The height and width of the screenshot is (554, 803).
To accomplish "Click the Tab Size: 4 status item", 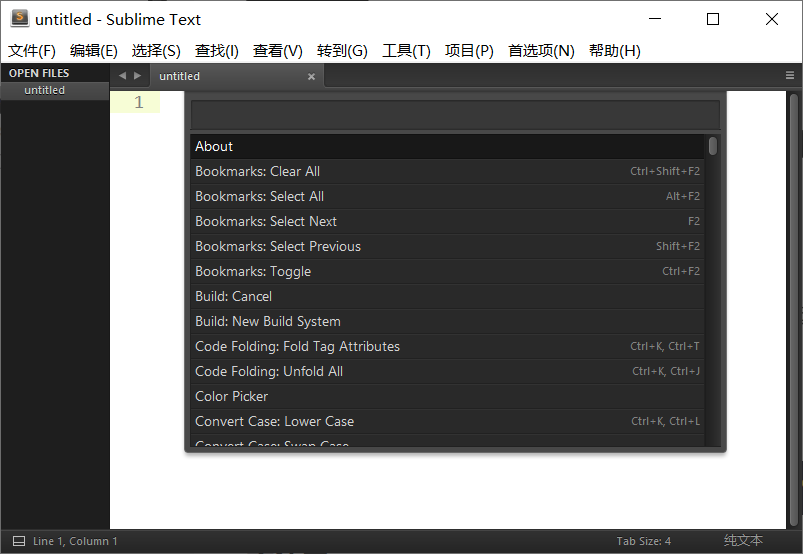I will (643, 541).
